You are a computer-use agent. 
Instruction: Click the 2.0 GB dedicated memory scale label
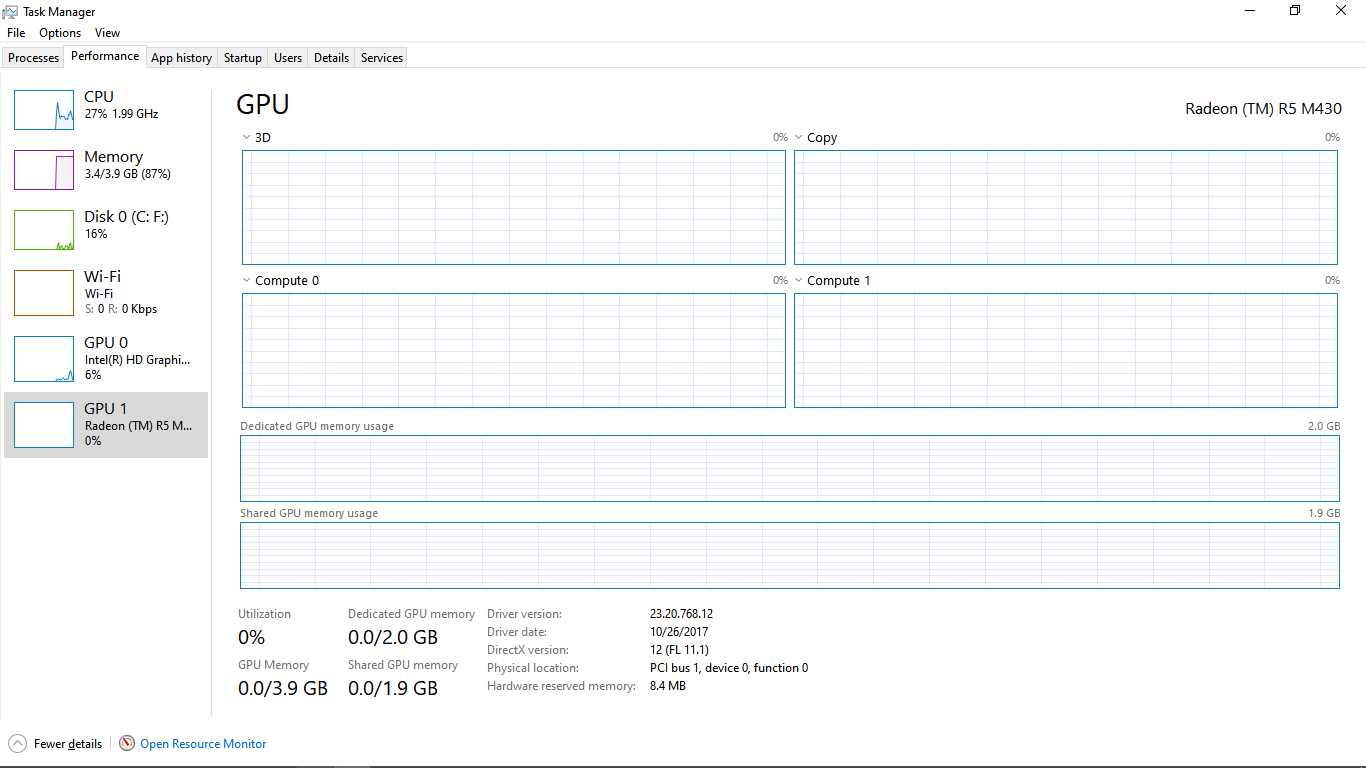[1324, 426]
